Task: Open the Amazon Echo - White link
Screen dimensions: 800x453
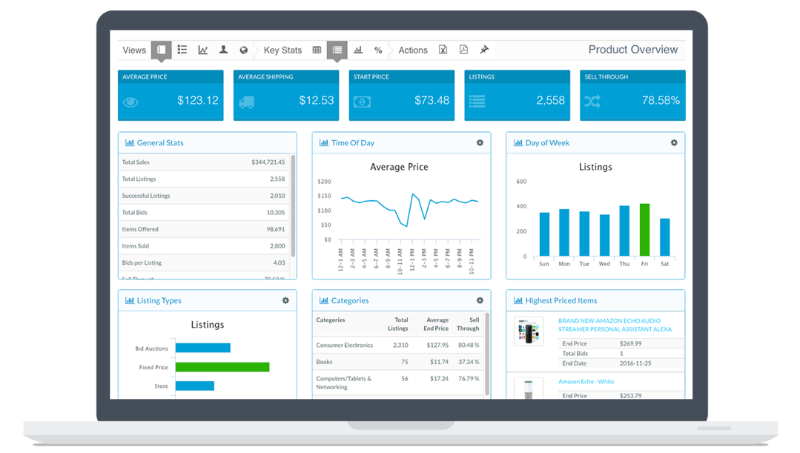Action: tap(586, 382)
